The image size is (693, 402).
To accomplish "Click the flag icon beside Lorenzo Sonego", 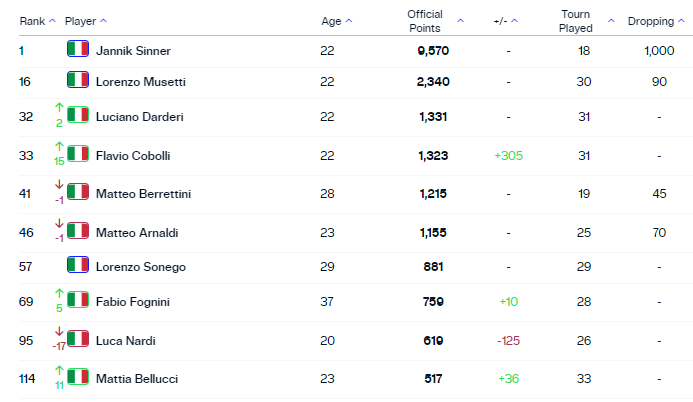I will pos(78,265).
